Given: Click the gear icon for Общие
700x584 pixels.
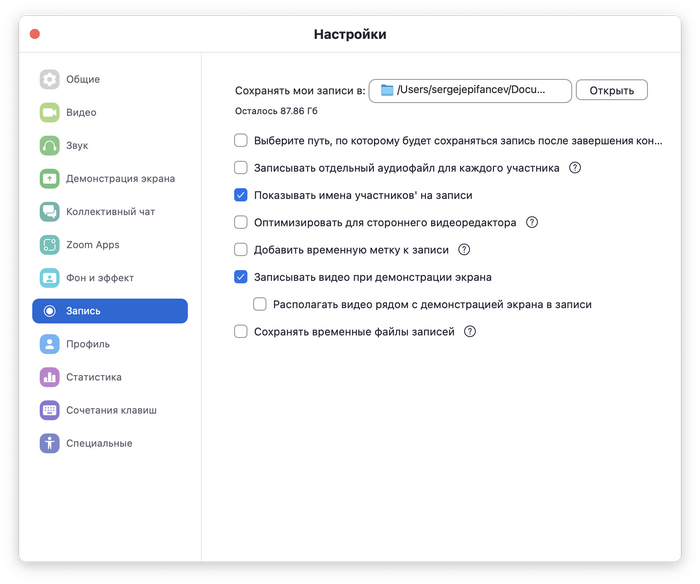Looking at the screenshot, I should 50,80.
